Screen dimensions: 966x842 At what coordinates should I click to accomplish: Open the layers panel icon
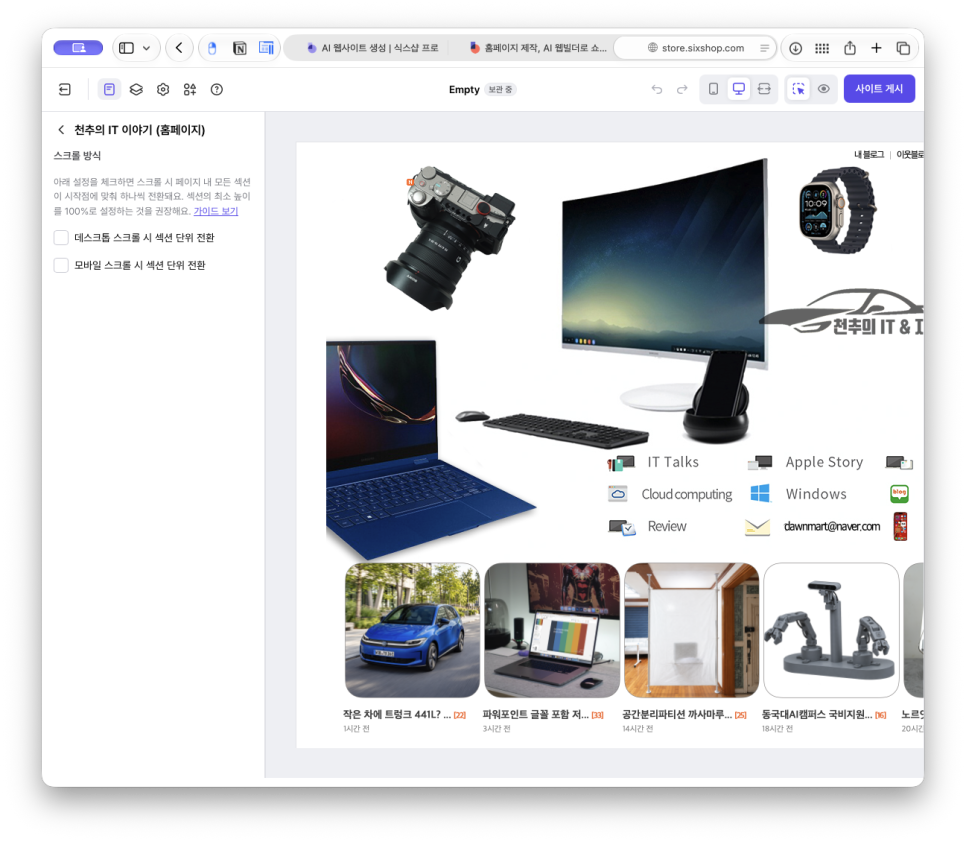[x=136, y=89]
